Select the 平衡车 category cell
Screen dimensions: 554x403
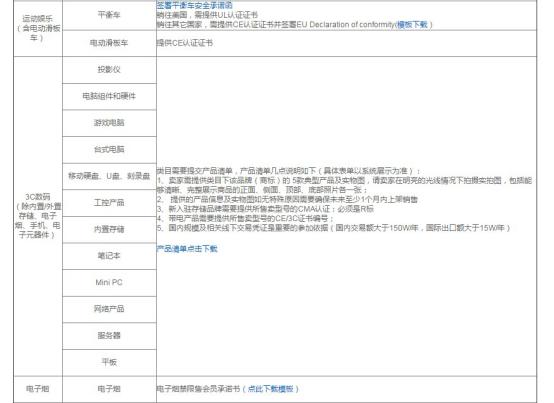click(x=109, y=15)
